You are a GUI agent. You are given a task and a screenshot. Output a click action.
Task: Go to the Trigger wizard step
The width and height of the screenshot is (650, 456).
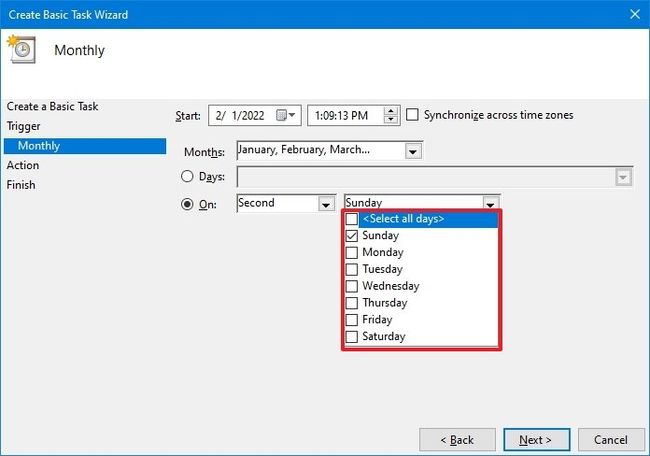[x=23, y=126]
